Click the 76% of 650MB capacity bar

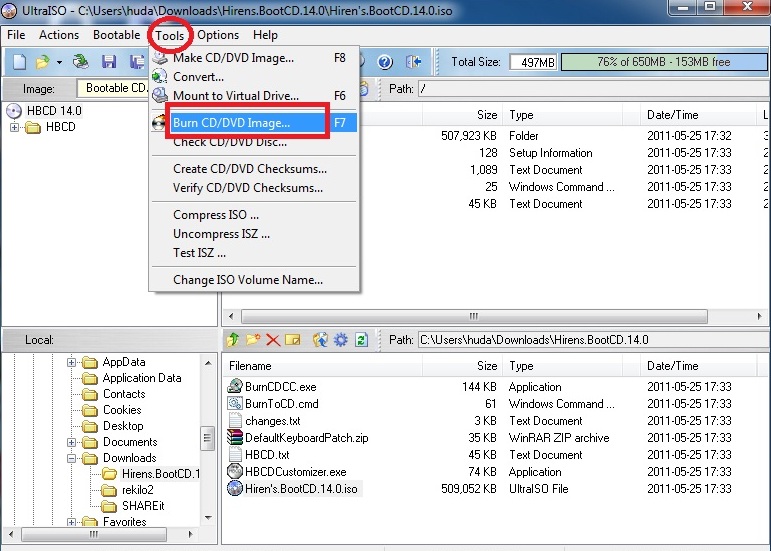click(x=664, y=62)
